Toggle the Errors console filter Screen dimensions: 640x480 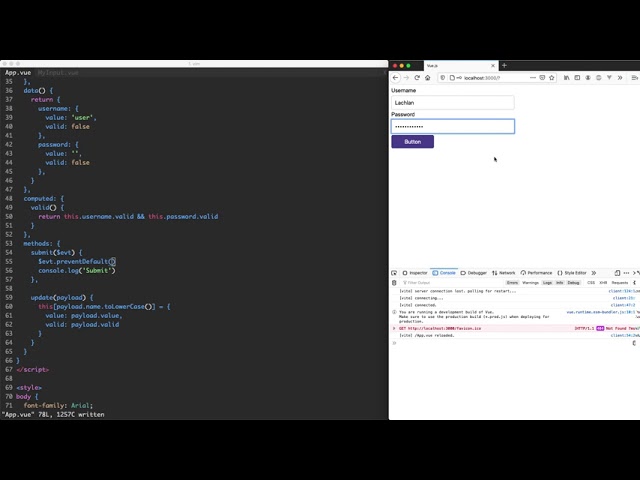[512, 282]
